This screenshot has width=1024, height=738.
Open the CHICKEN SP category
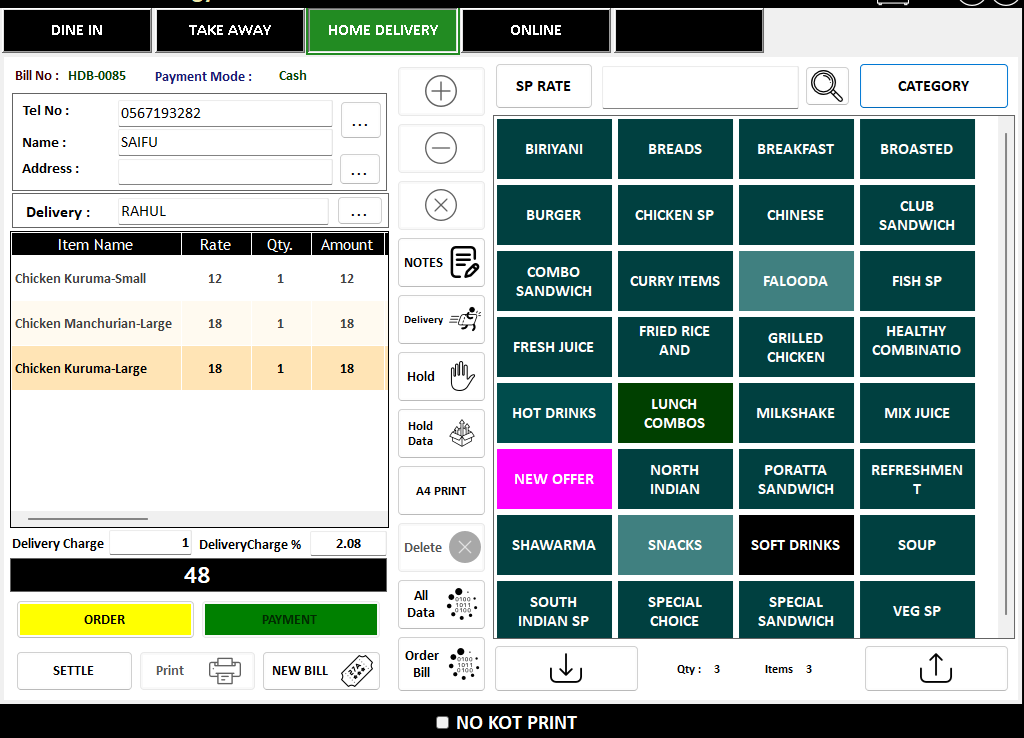(x=675, y=215)
